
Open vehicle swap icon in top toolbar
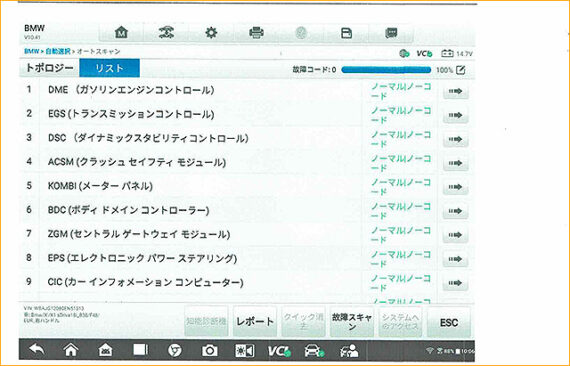pyautogui.click(x=166, y=33)
